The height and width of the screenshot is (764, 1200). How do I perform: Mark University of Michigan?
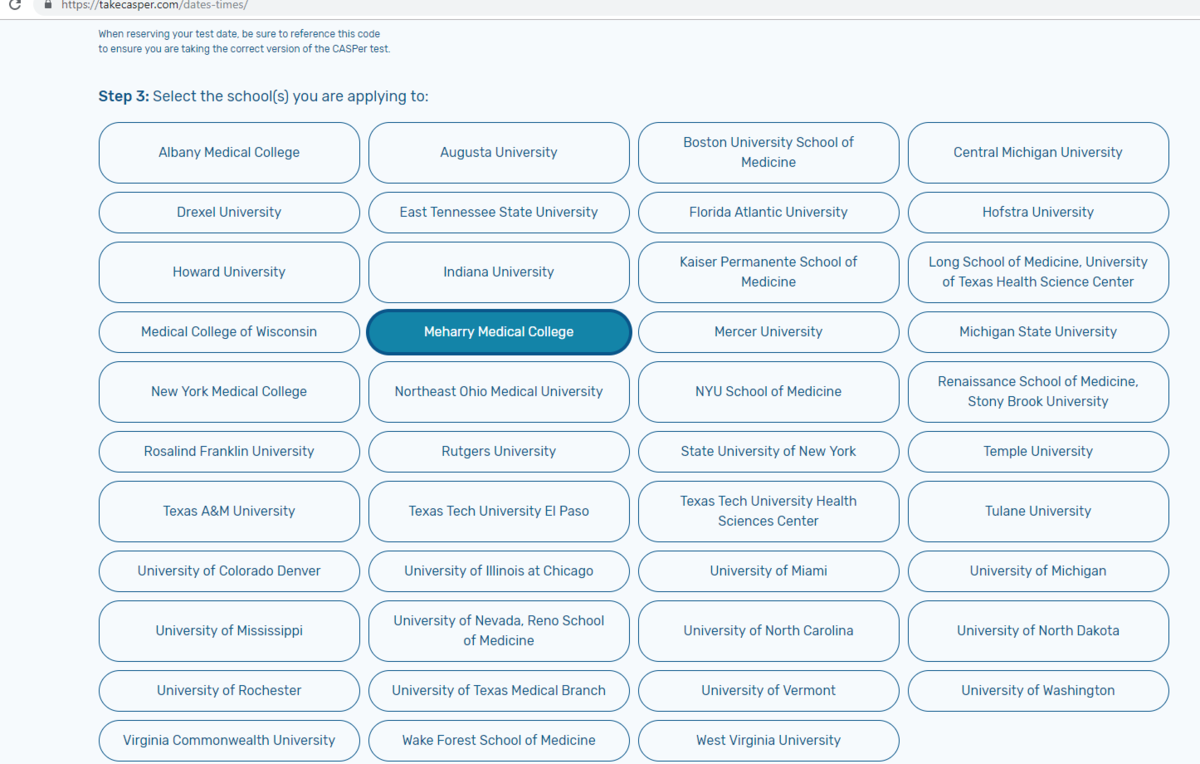[x=1038, y=571]
